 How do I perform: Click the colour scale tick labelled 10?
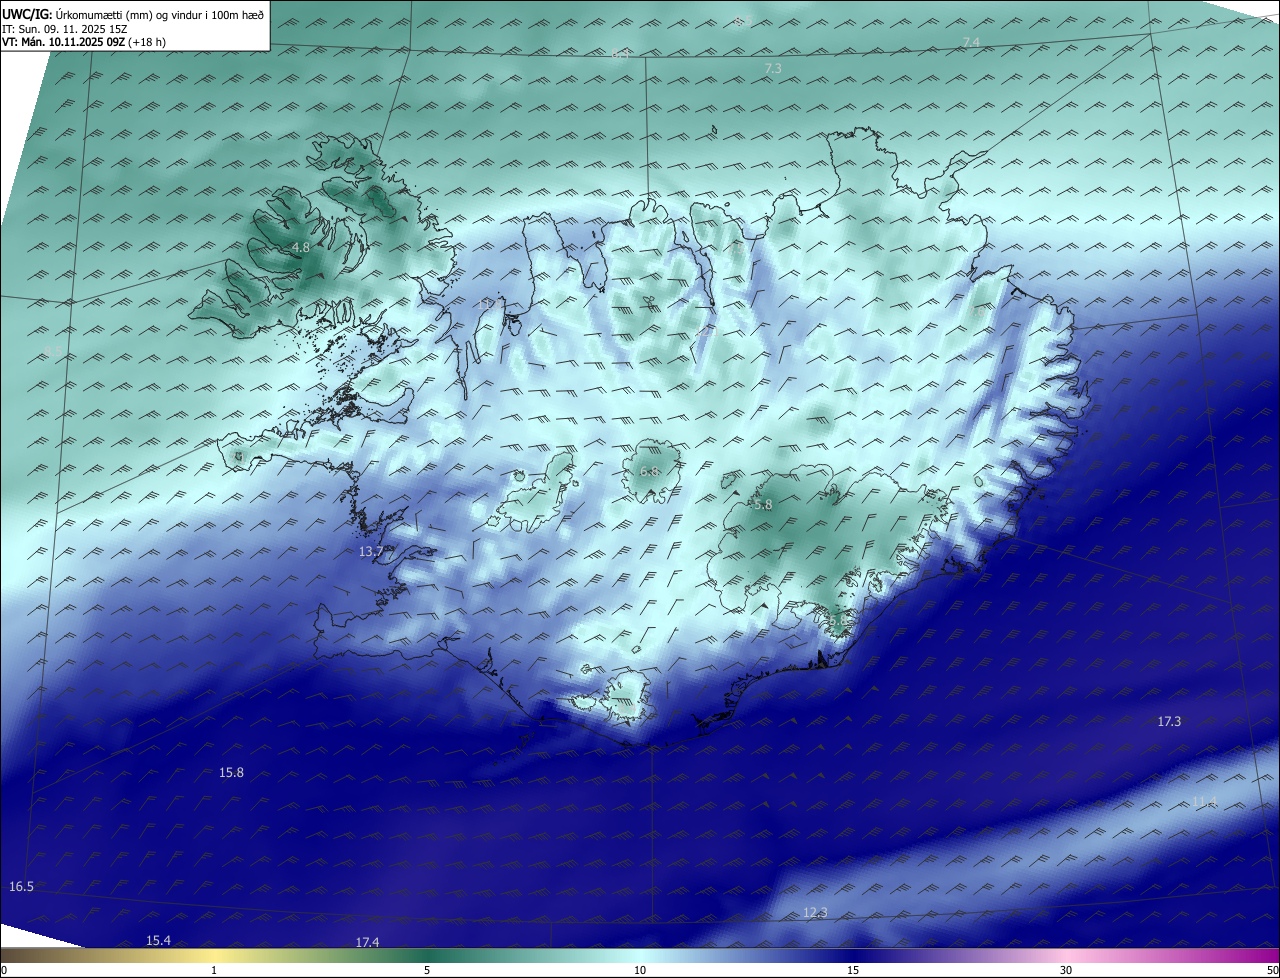[640, 970]
